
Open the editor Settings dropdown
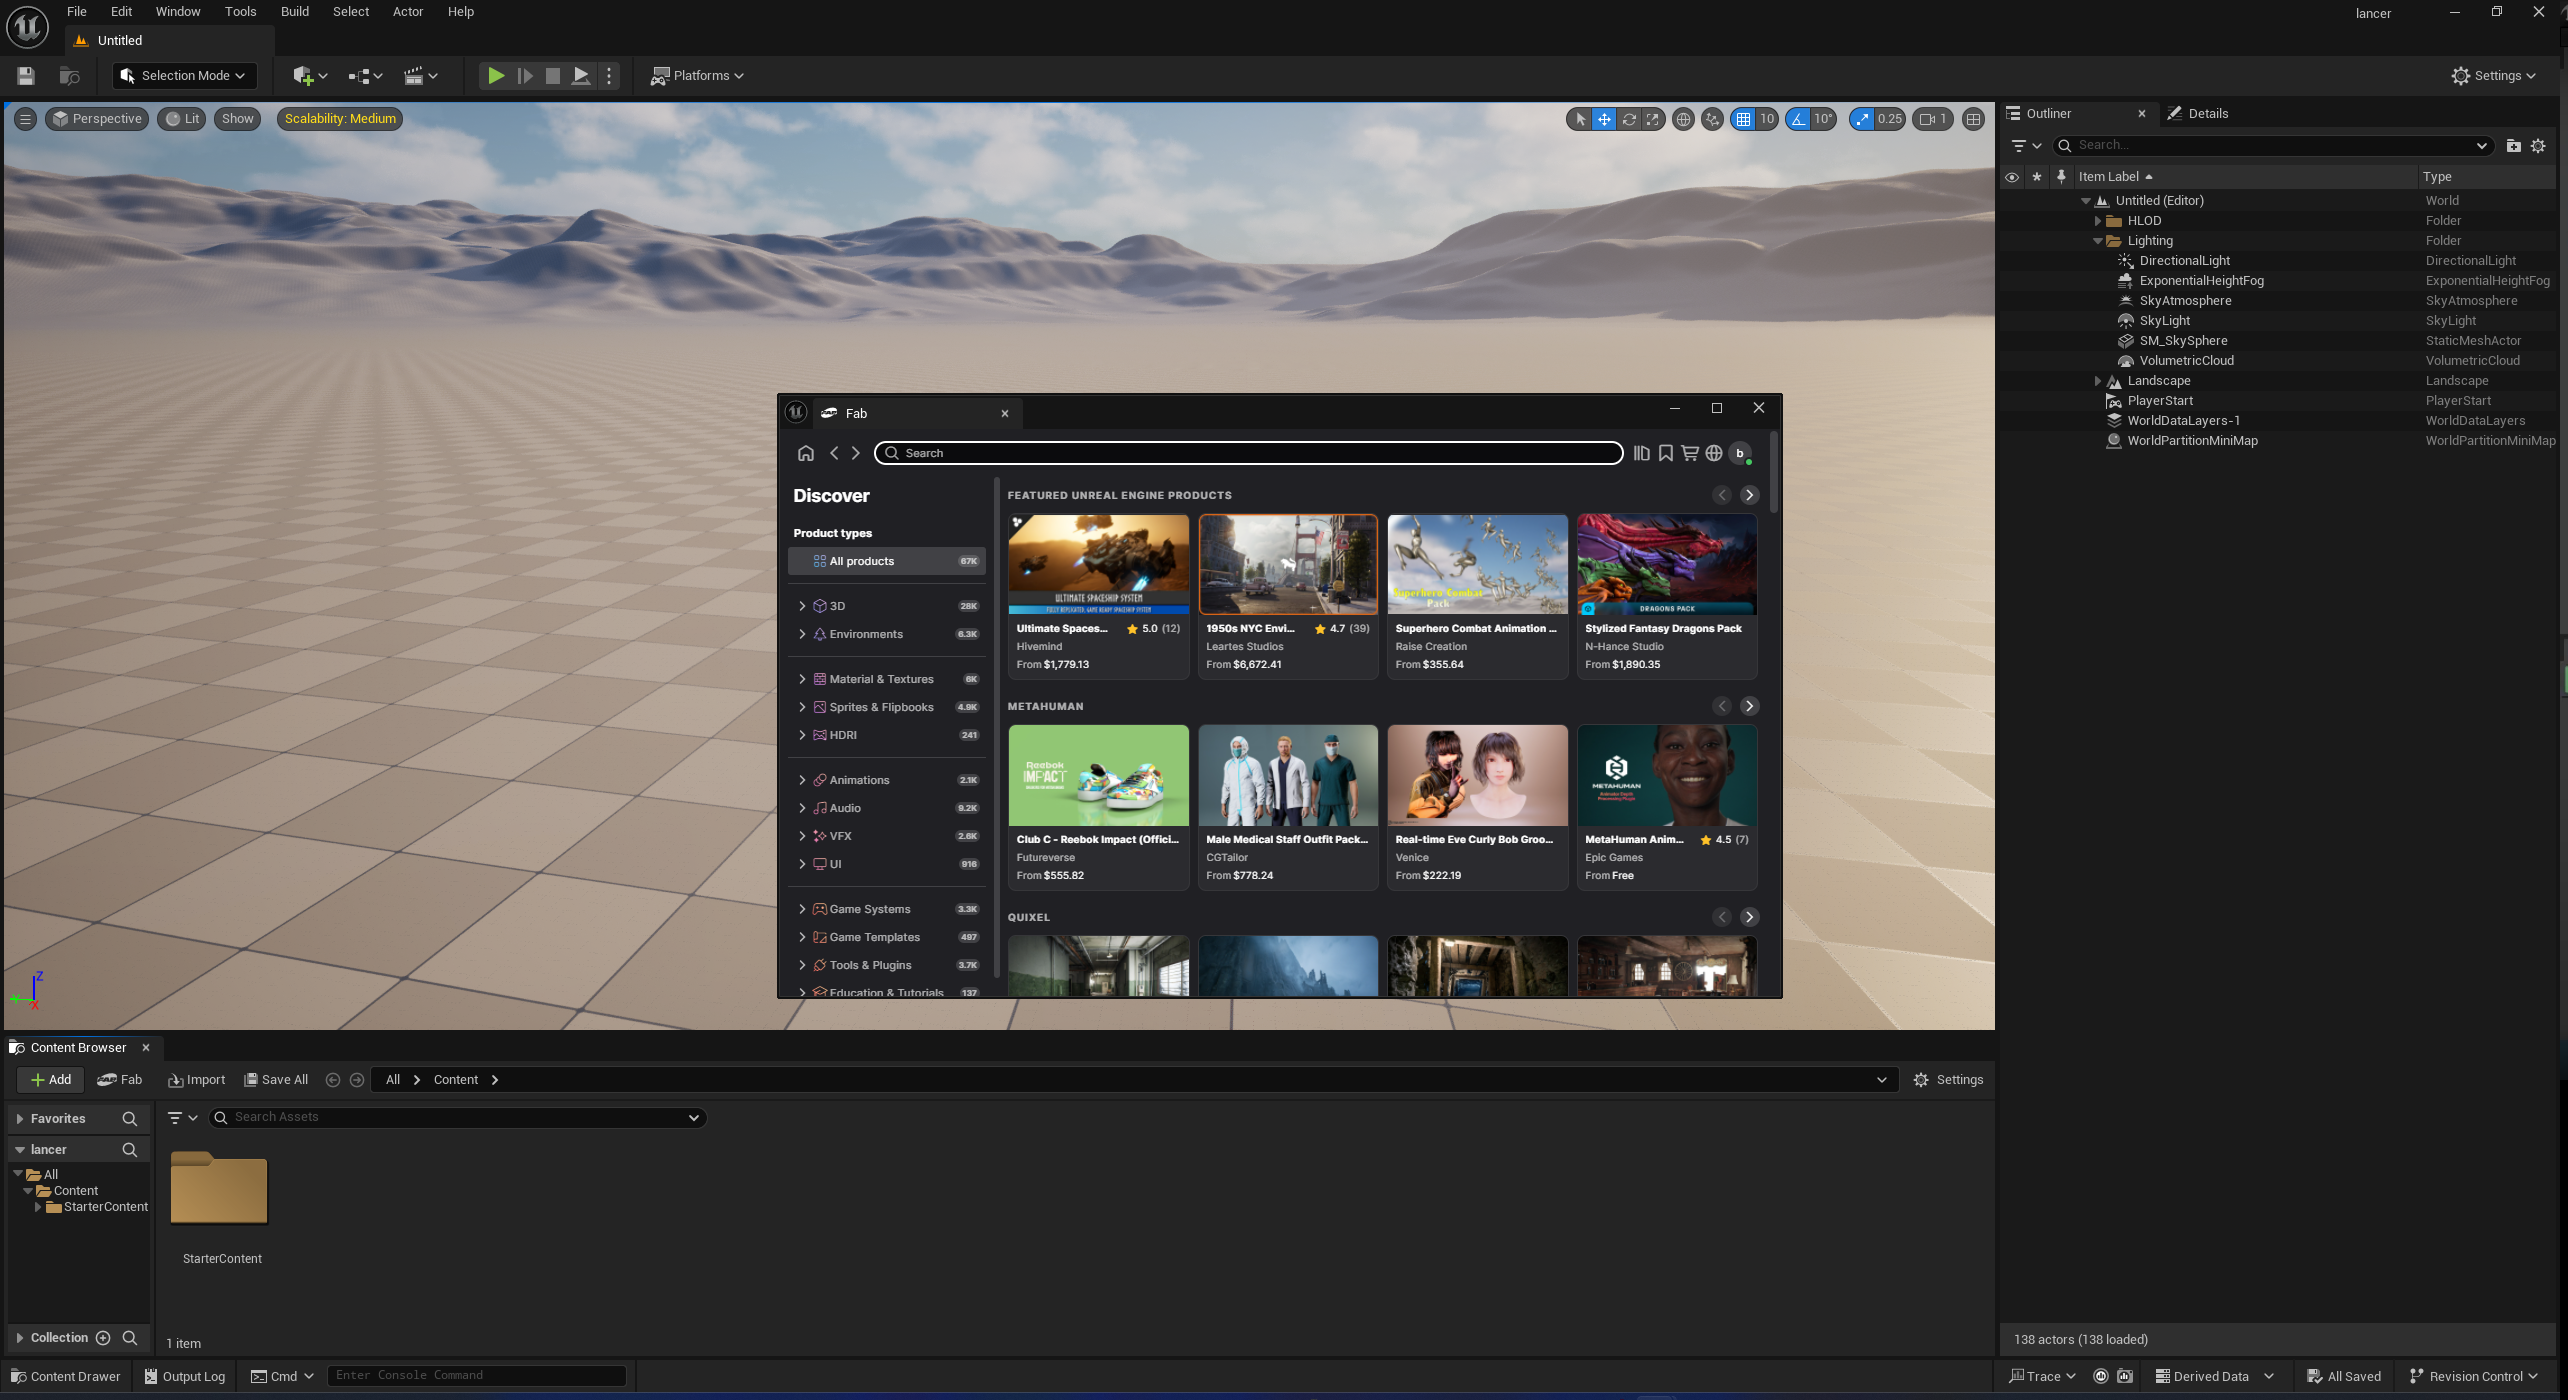pyautogui.click(x=2494, y=76)
